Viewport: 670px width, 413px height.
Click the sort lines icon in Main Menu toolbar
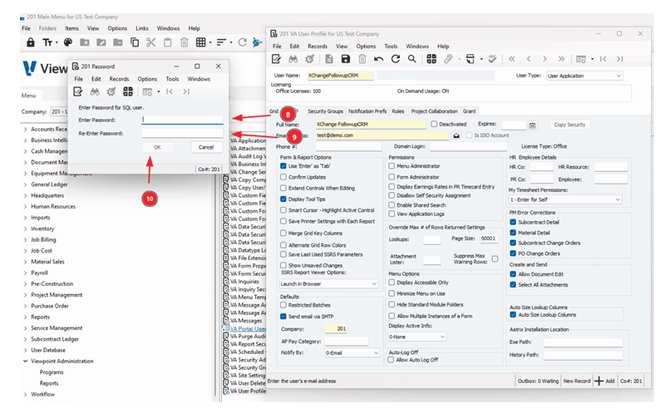click(x=221, y=42)
